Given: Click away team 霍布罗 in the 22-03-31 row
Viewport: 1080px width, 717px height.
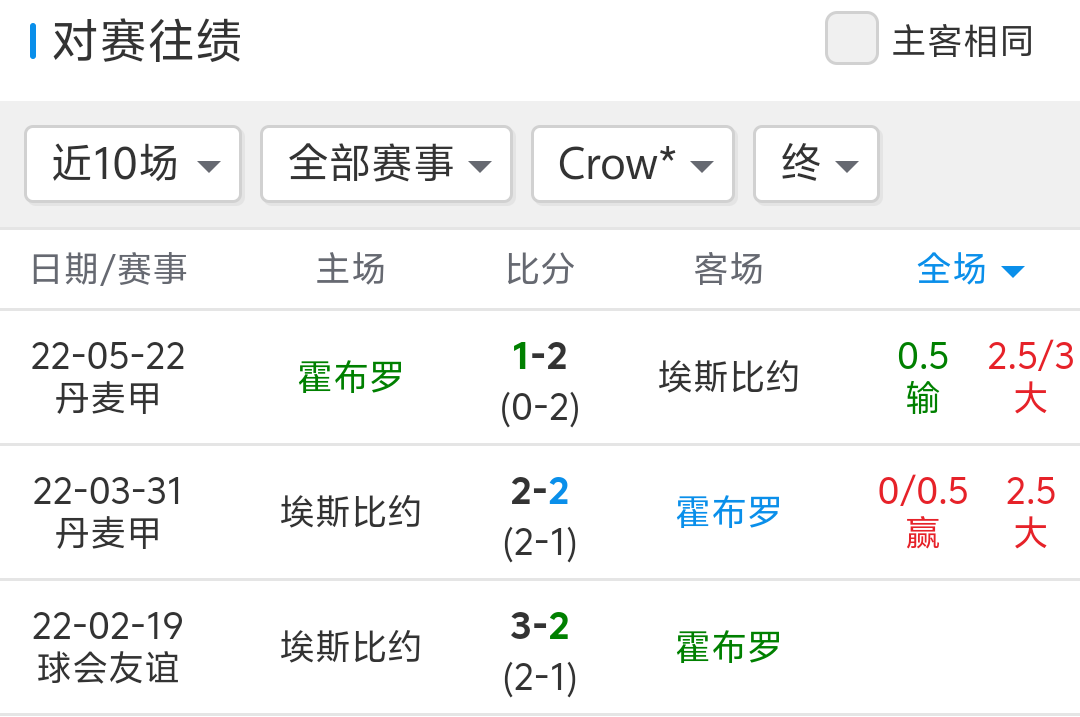Looking at the screenshot, I should (x=728, y=512).
